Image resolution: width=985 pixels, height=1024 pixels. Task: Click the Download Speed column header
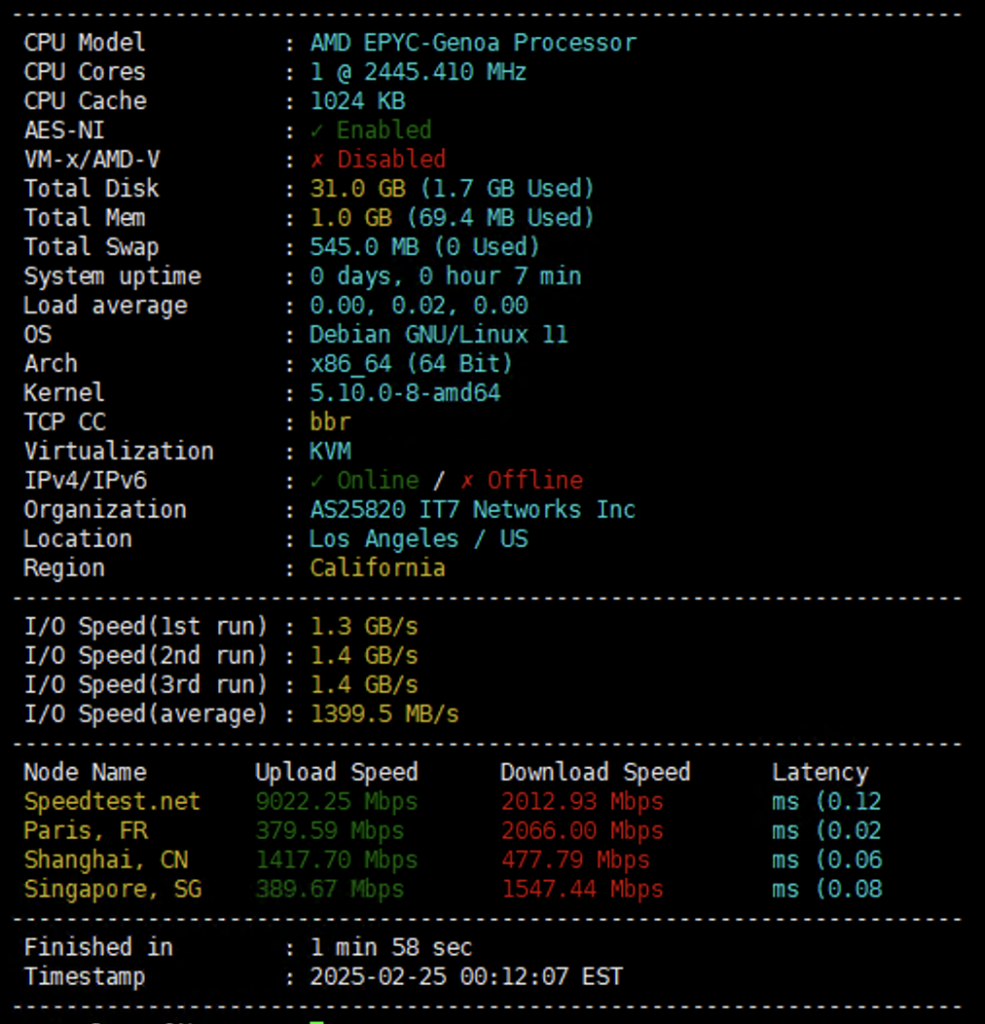[x=595, y=773]
